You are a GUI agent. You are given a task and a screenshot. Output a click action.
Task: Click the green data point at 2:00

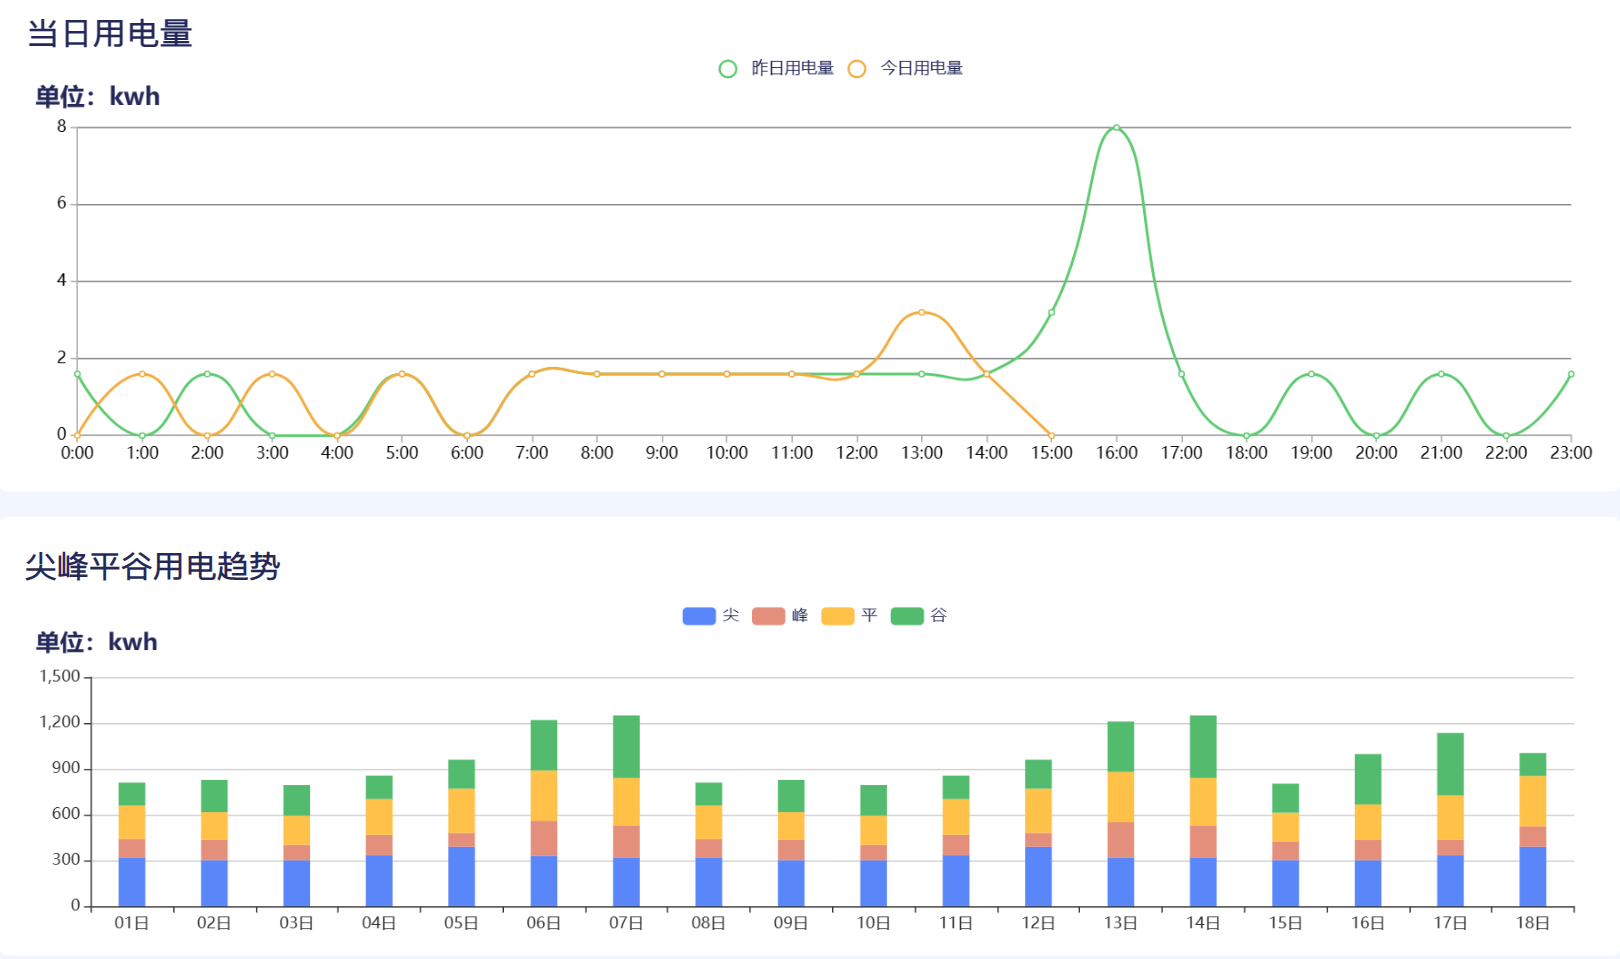click(207, 374)
